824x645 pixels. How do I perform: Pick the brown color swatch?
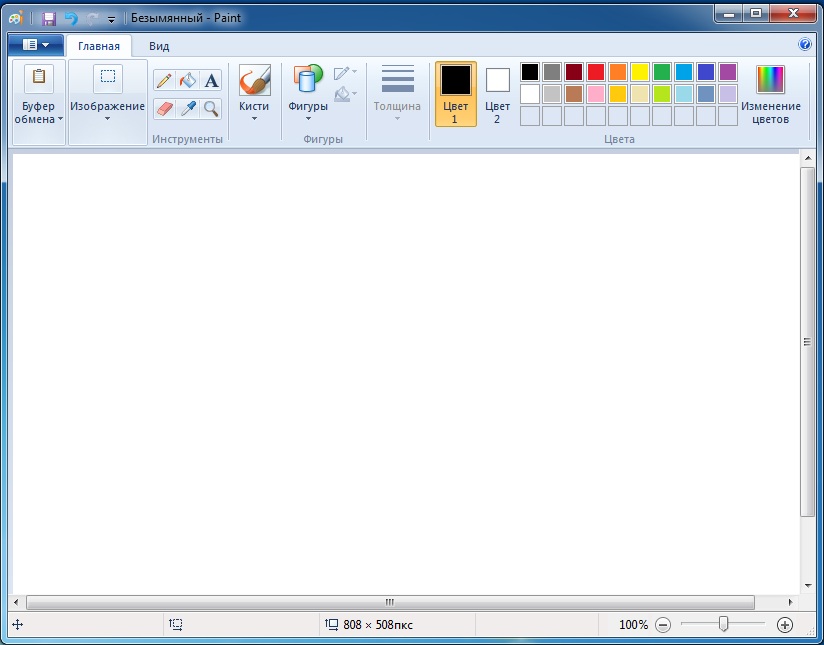coord(574,94)
